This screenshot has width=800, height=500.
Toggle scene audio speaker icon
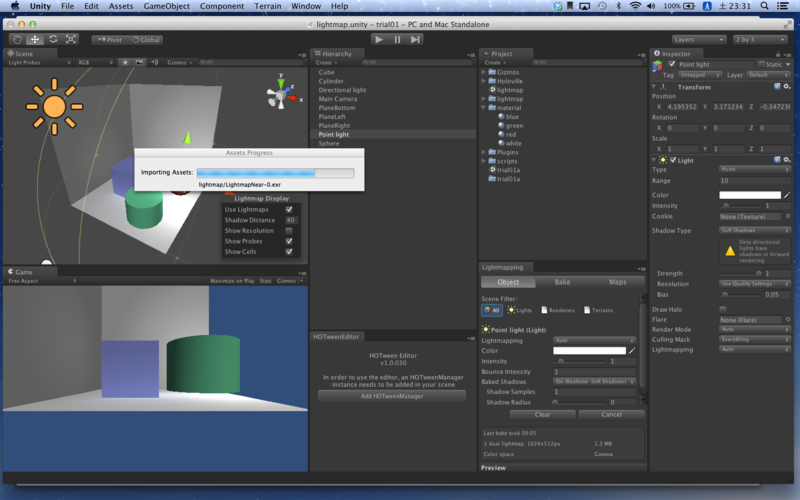click(154, 62)
